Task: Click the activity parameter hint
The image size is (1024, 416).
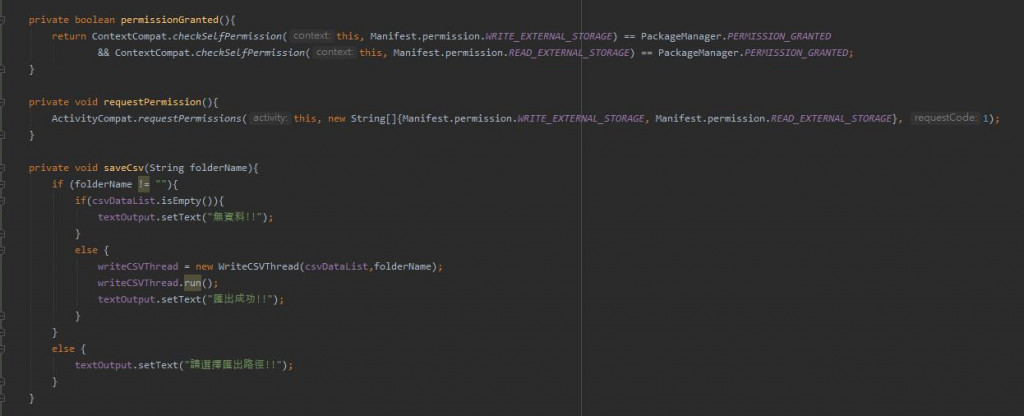Action: point(270,118)
